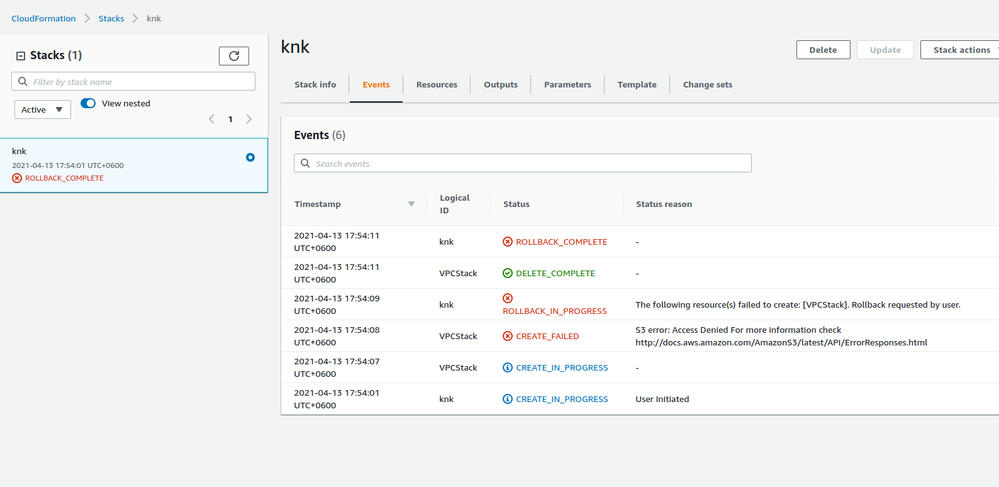999x487 pixels.
Task: Click the Timestamp column header text
Action: point(317,204)
